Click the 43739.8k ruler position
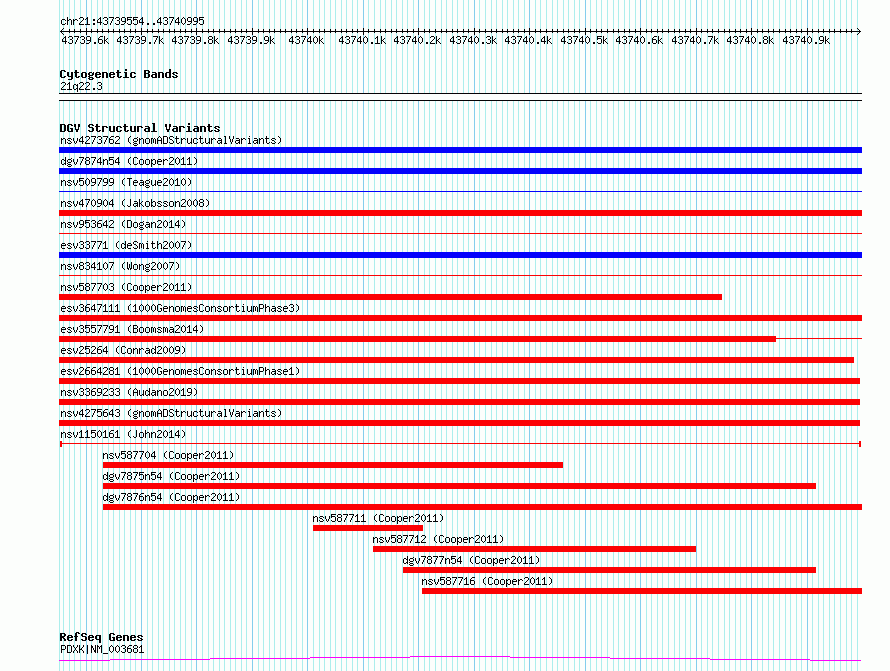The image size is (890, 671). click(x=195, y=40)
